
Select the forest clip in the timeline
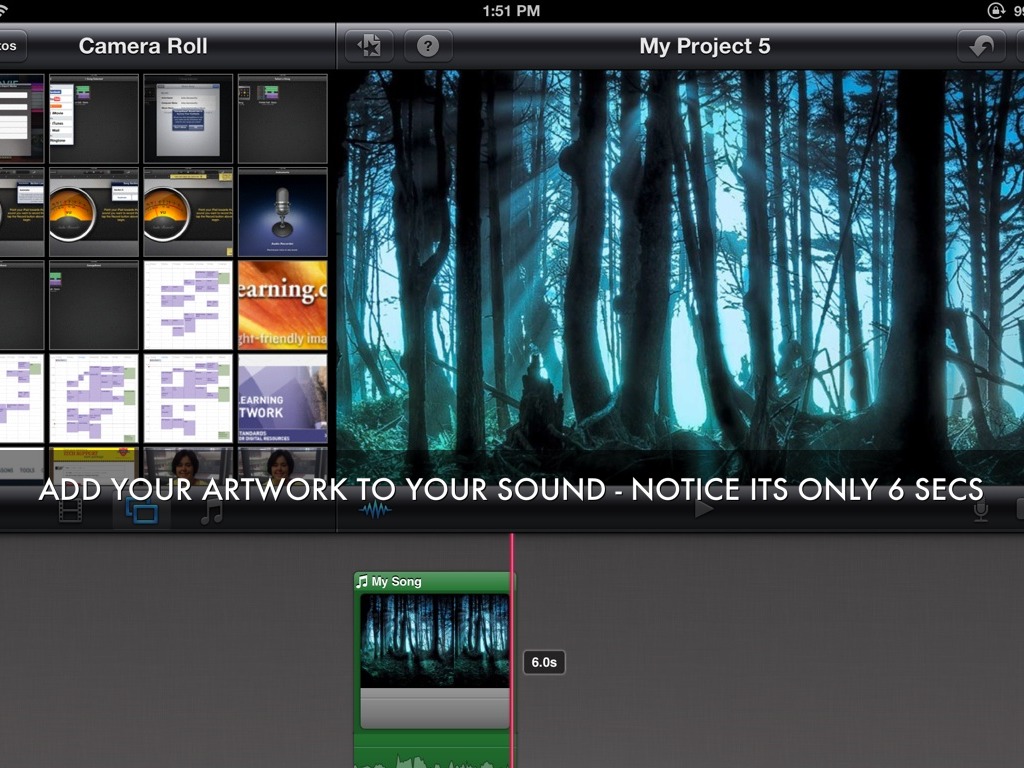[434, 641]
